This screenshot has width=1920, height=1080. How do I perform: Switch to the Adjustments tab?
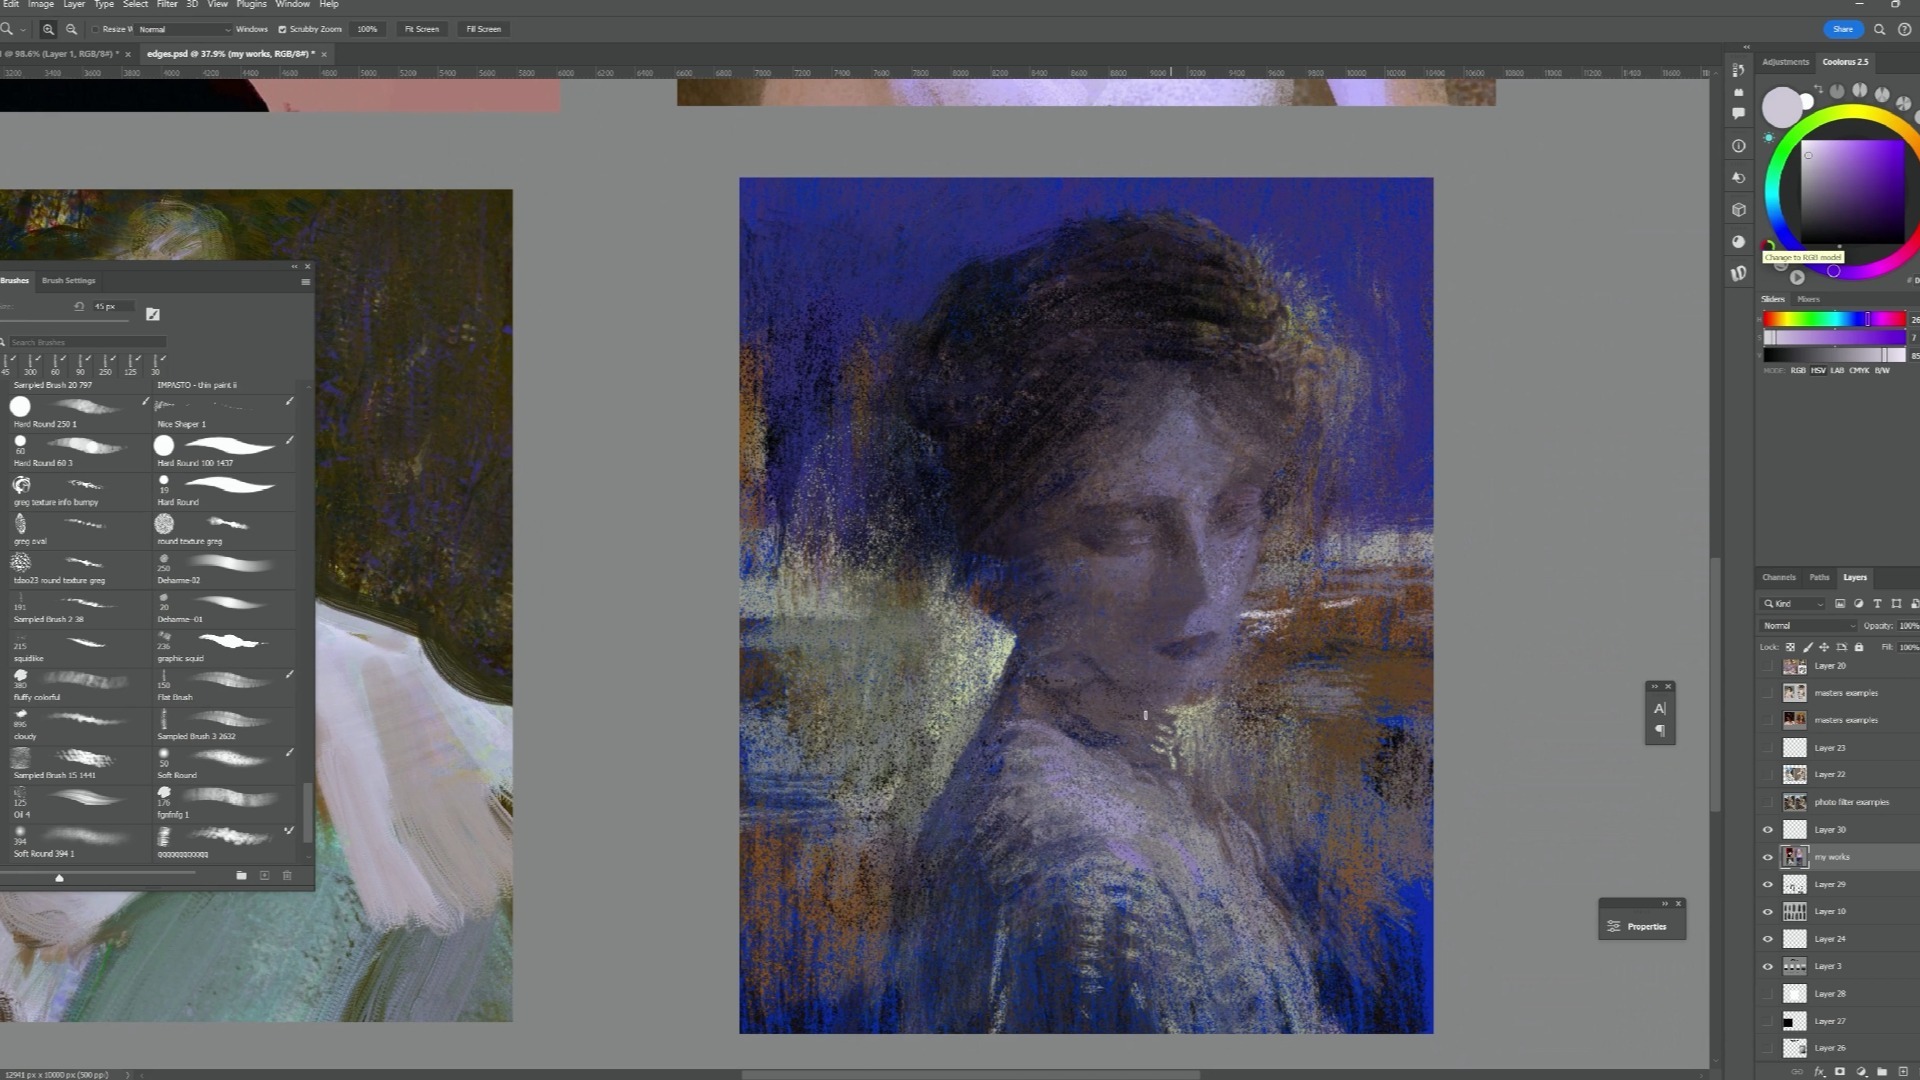1785,62
